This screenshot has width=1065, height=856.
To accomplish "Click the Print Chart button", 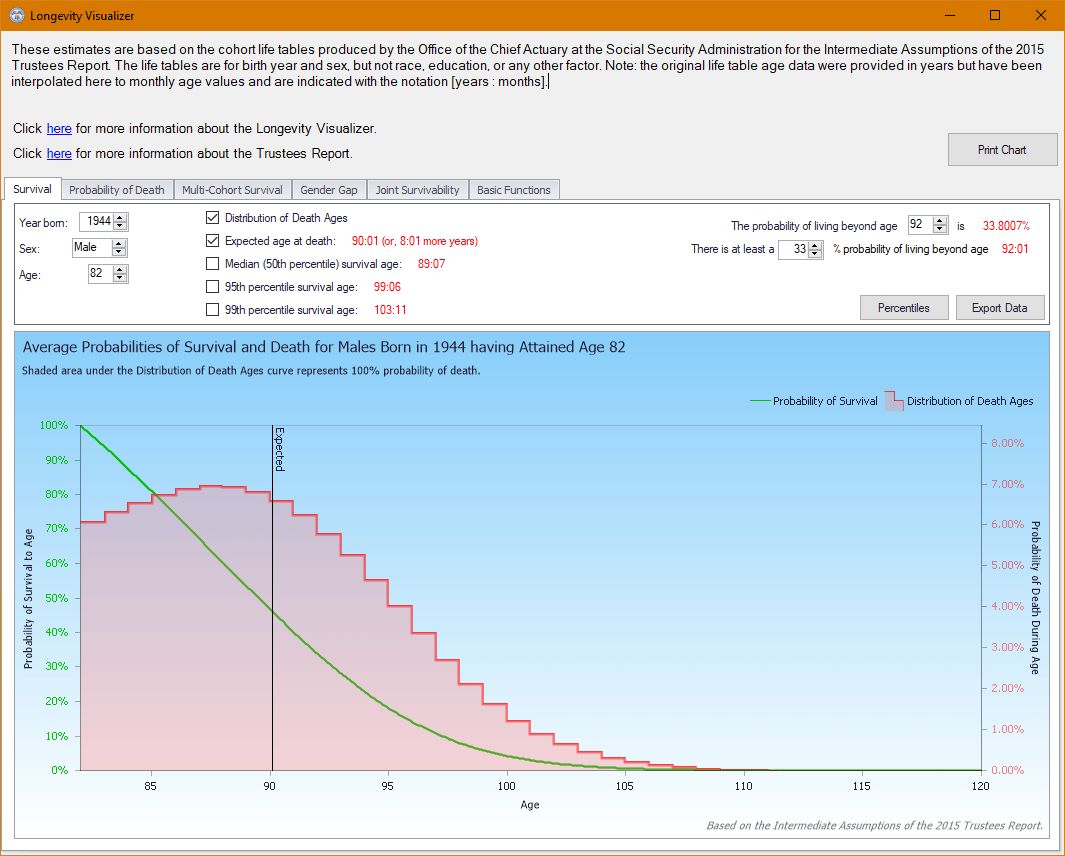I will (x=1003, y=149).
